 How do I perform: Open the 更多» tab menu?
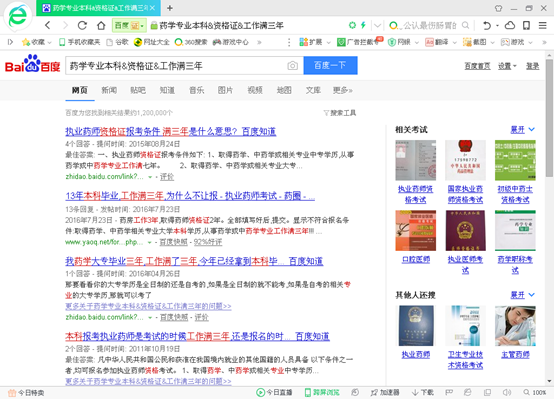click(342, 90)
